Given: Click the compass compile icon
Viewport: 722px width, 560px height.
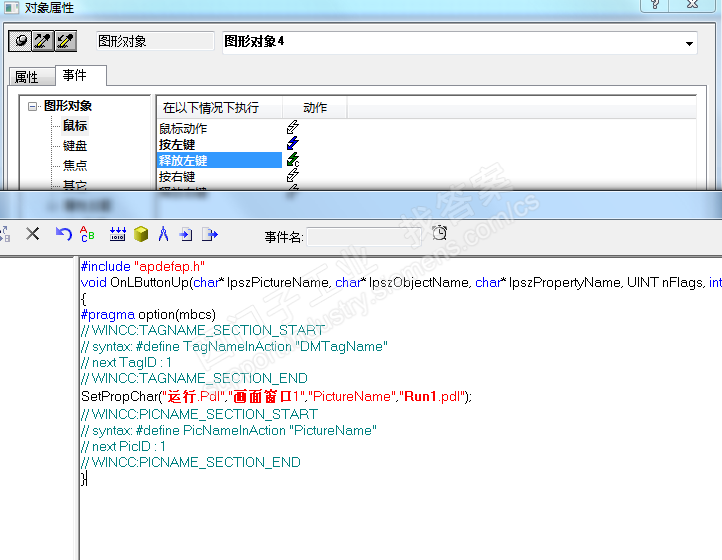Looking at the screenshot, I should point(163,234).
